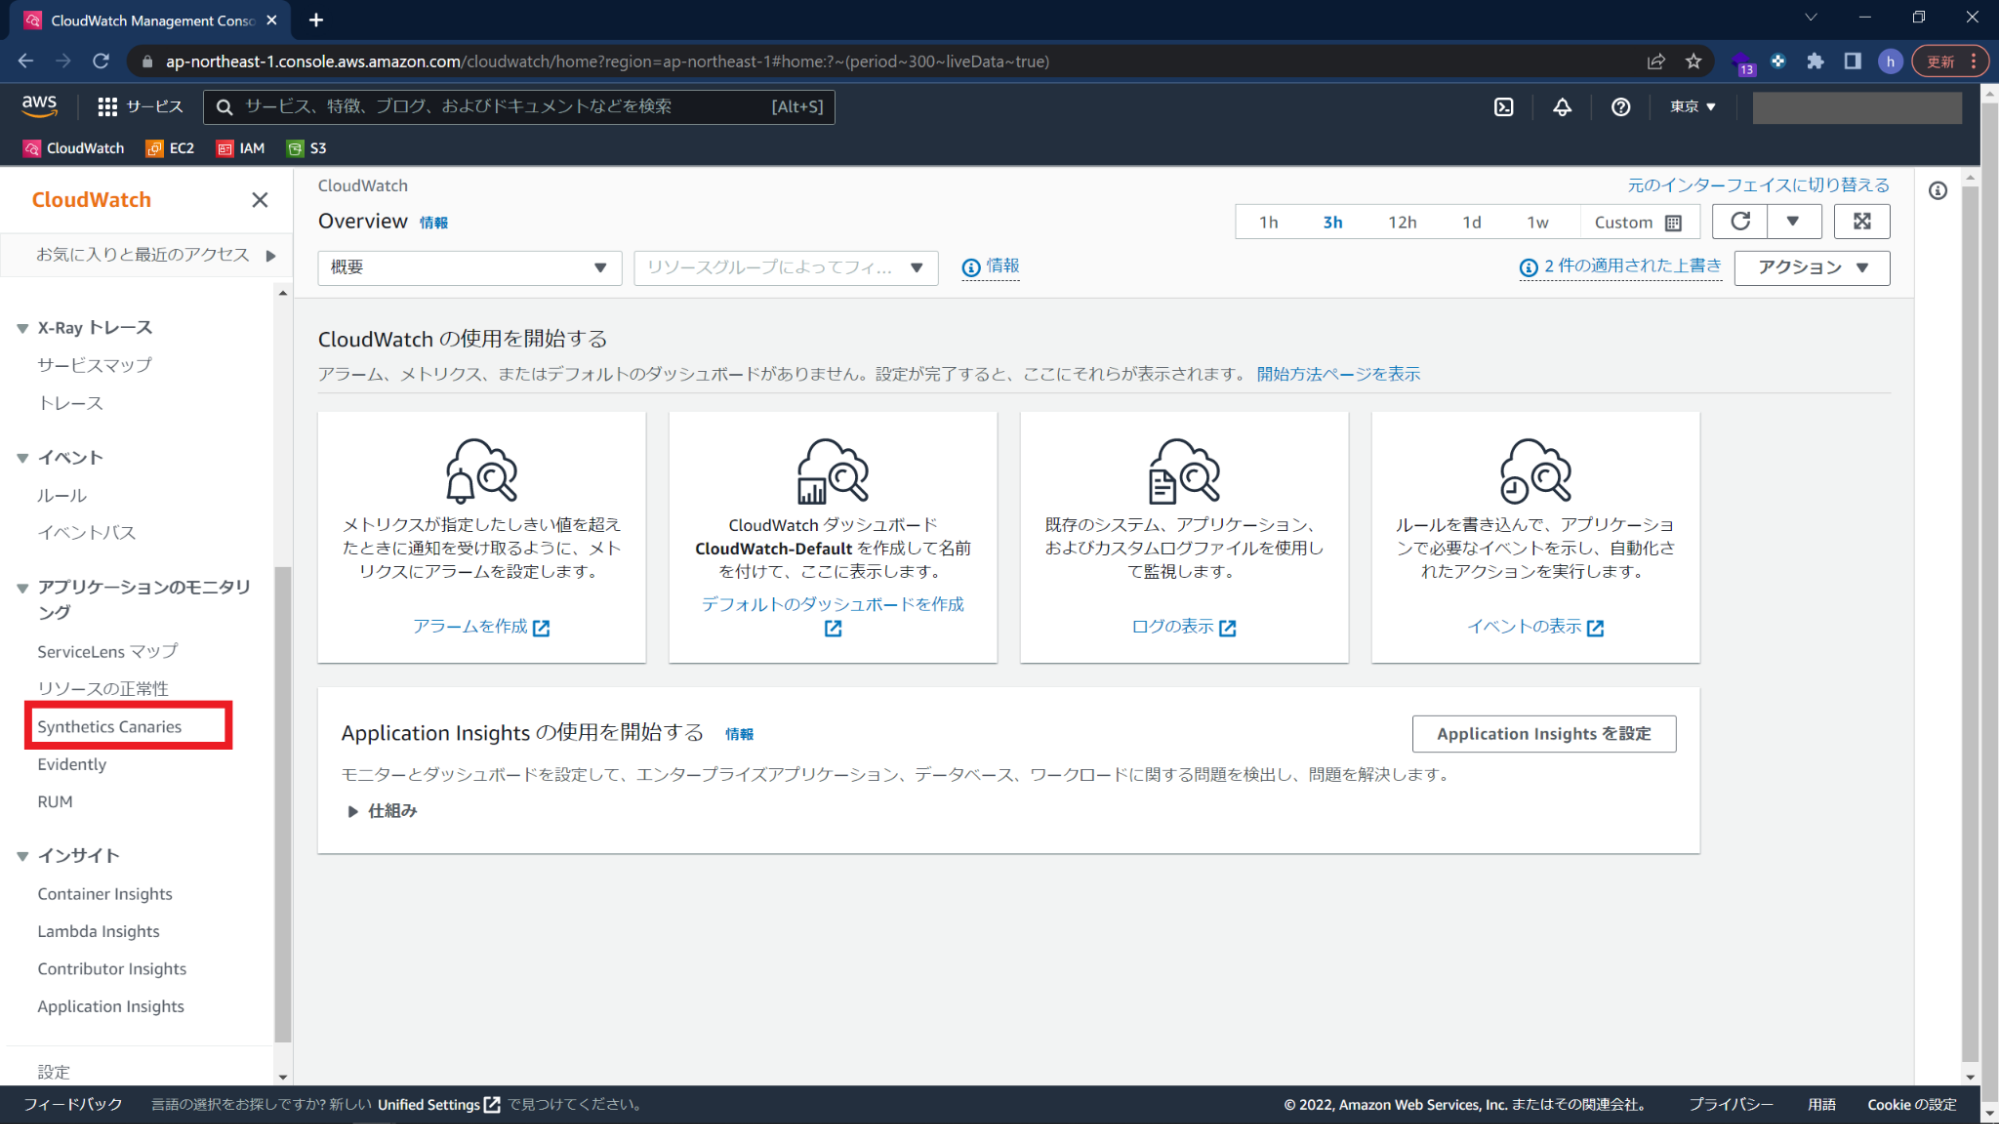Go back with the browser back arrow
Image resolution: width=1999 pixels, height=1125 pixels.
click(26, 61)
